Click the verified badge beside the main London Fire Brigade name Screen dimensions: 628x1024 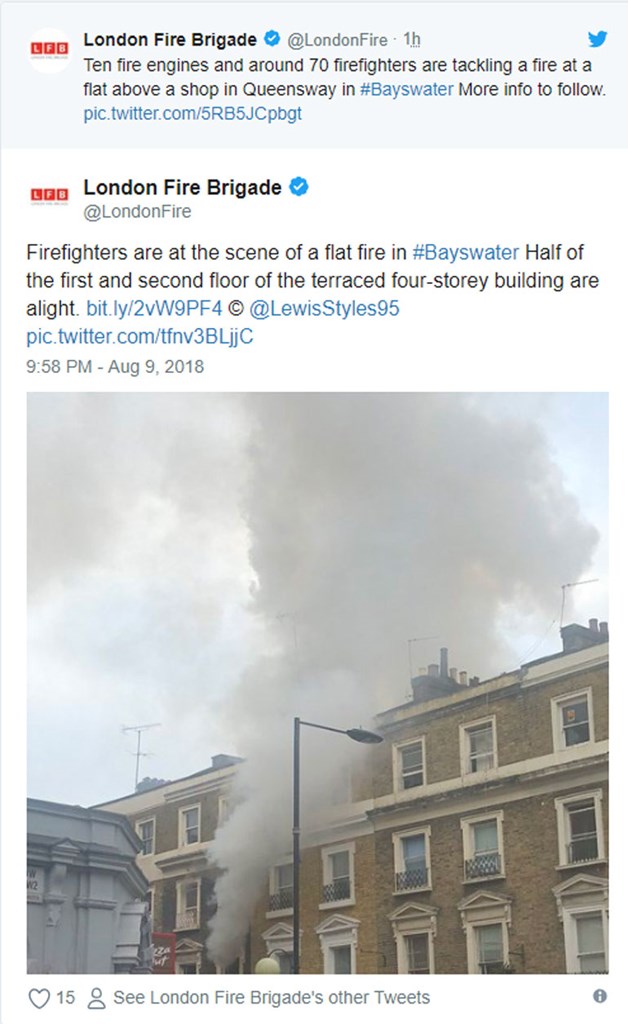coord(299,187)
